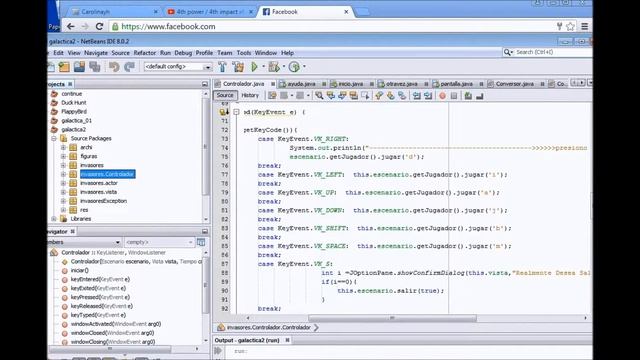640x360 pixels.
Task: Toggle Bookmark icon in editor toolbar
Action: [x=402, y=96]
